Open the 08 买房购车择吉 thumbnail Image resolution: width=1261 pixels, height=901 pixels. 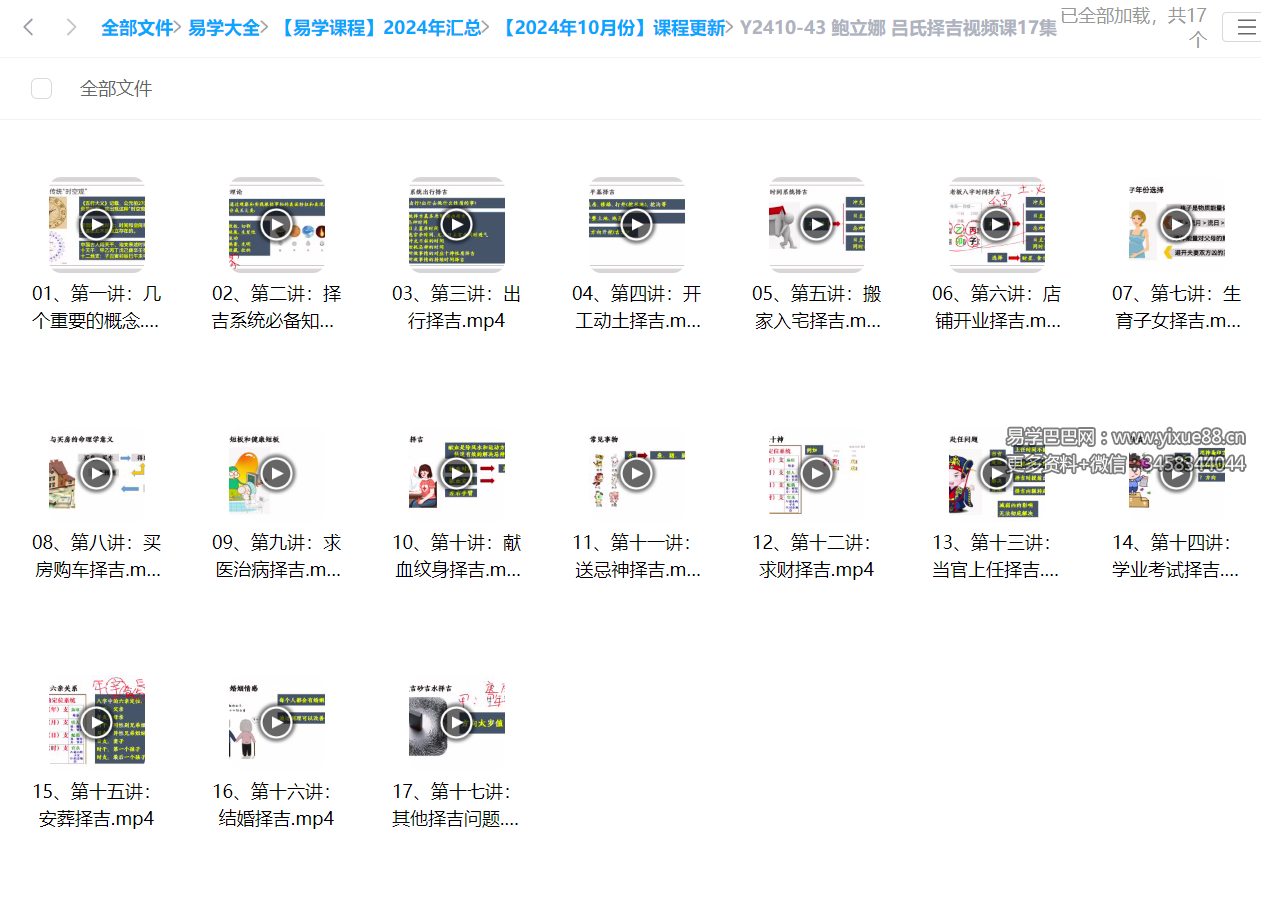96,473
